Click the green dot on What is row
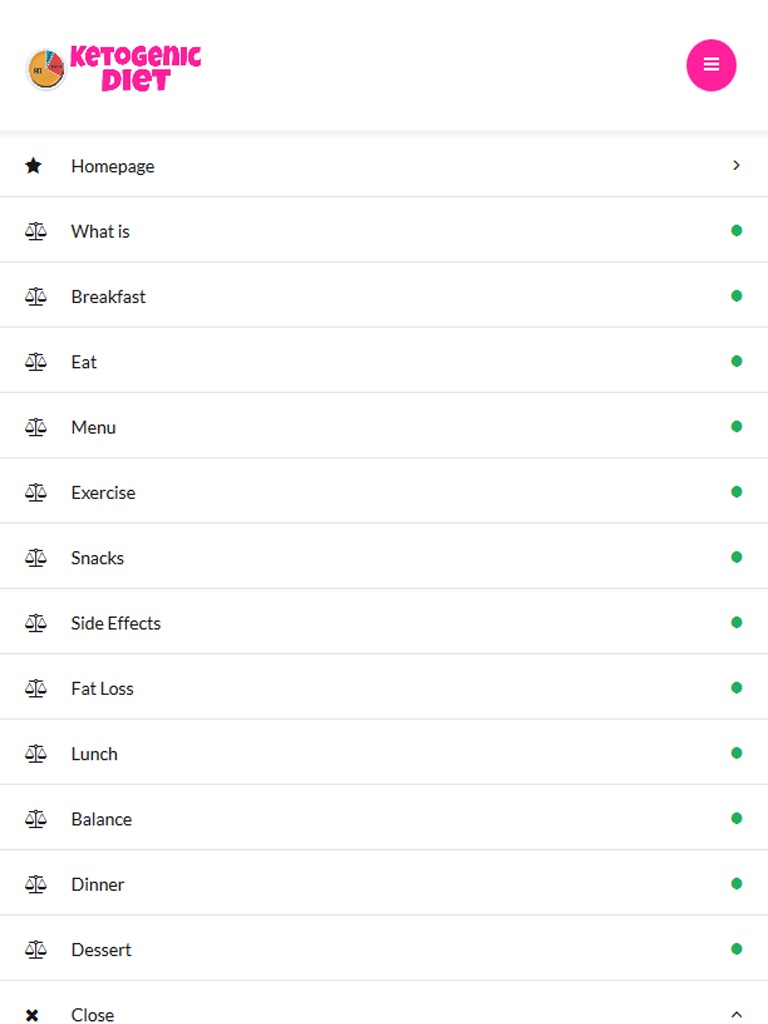 click(736, 231)
